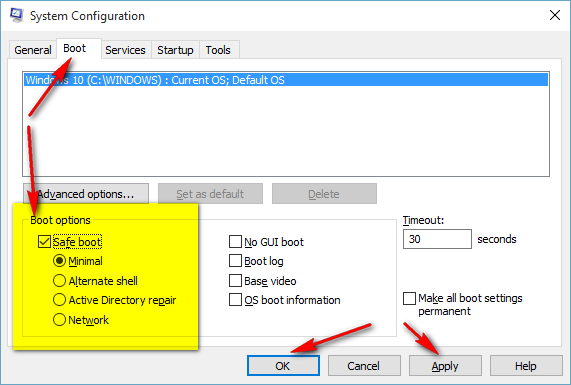Click the Apply button
Image resolution: width=571 pixels, height=385 pixels.
pyautogui.click(x=445, y=366)
